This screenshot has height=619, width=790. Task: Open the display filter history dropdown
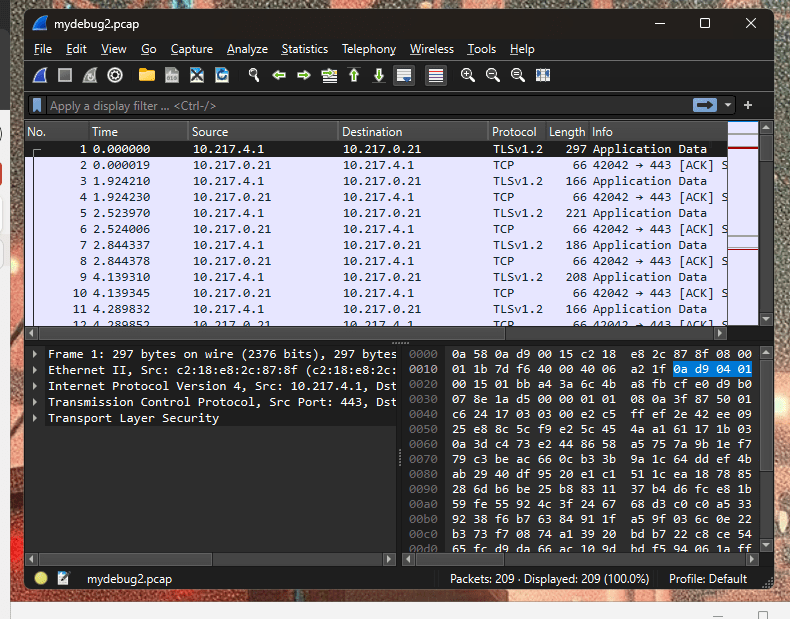point(728,105)
